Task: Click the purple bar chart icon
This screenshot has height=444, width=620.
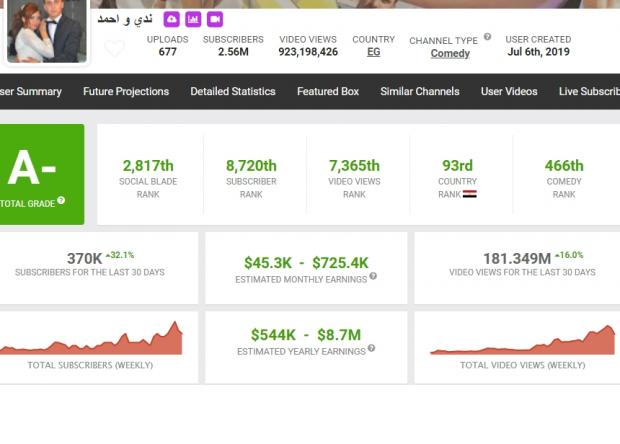Action: (193, 19)
